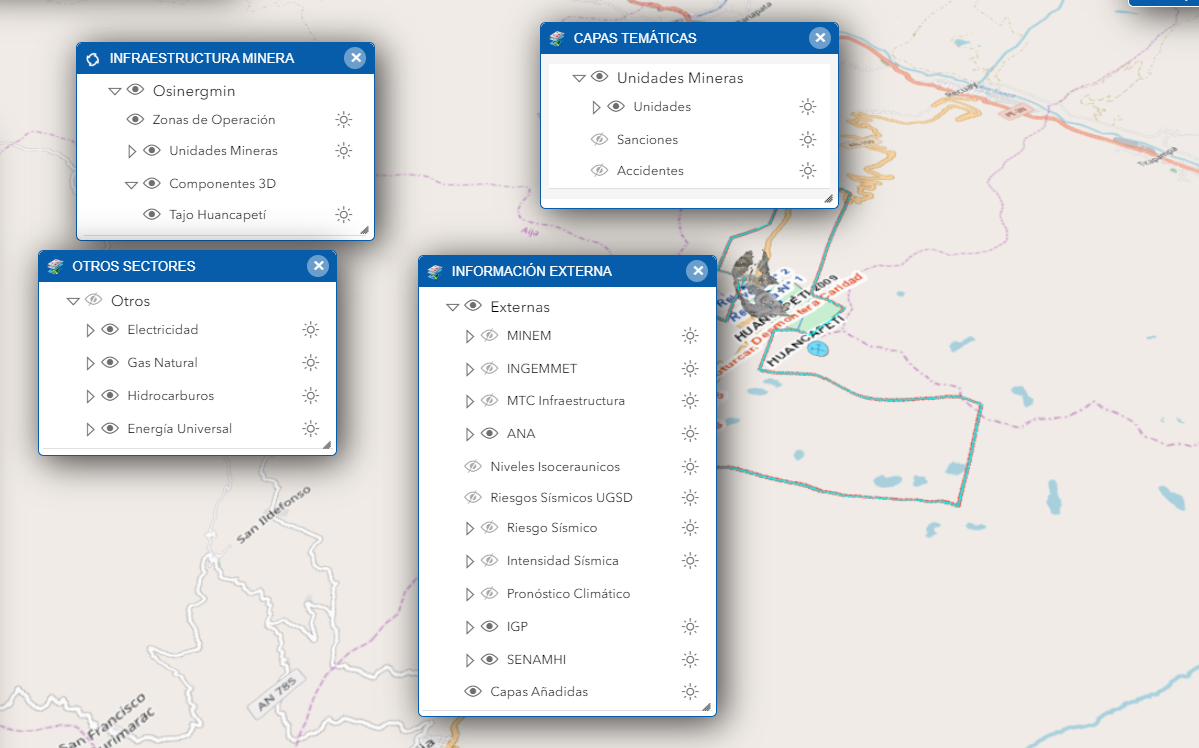Close the Infraestructura Minera panel

coord(355,58)
